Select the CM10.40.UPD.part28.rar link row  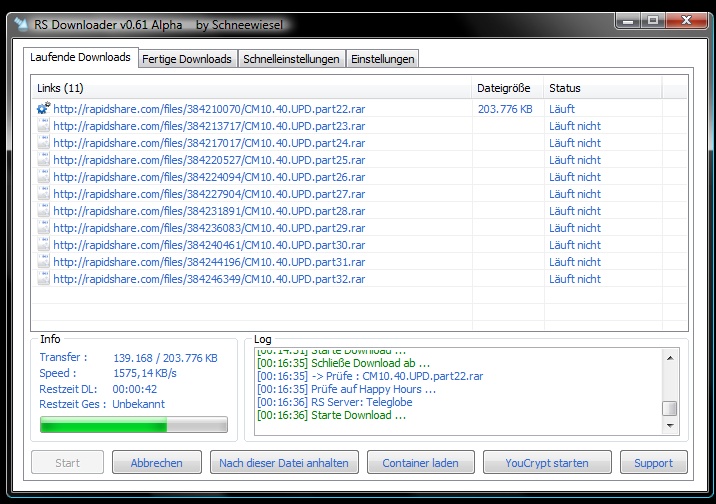(x=359, y=210)
